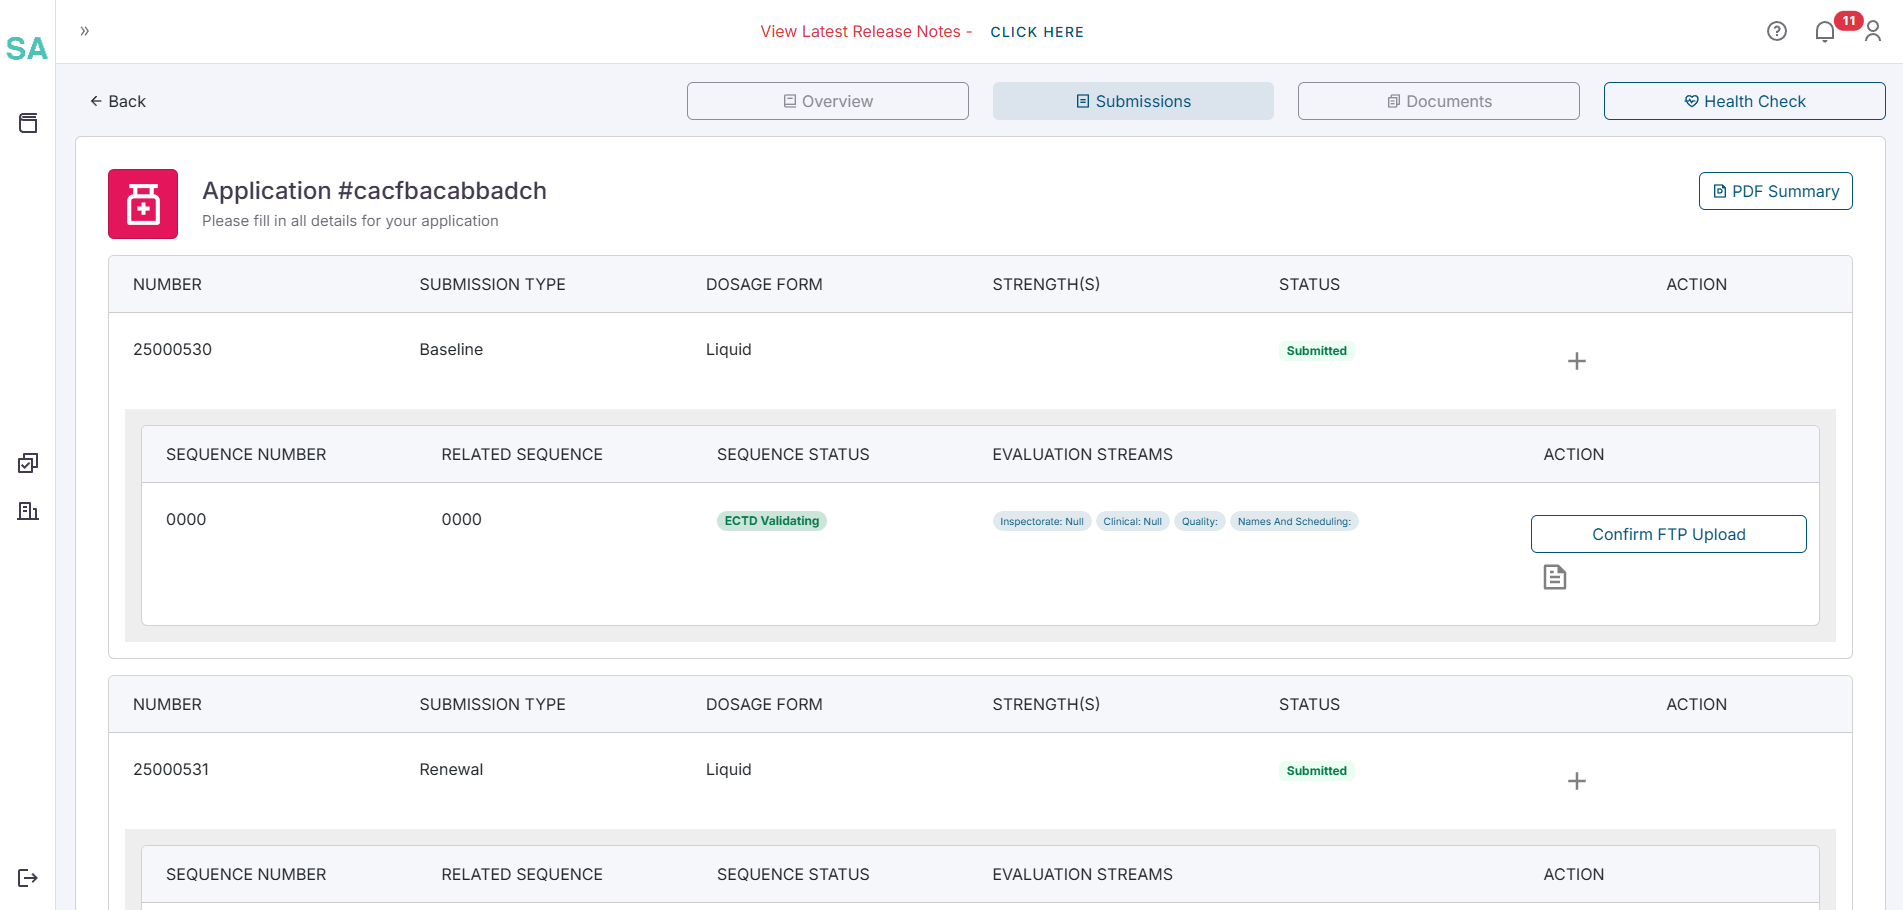The image size is (1903, 910).
Task: Open the archive box sidebar icon
Action: click(28, 123)
